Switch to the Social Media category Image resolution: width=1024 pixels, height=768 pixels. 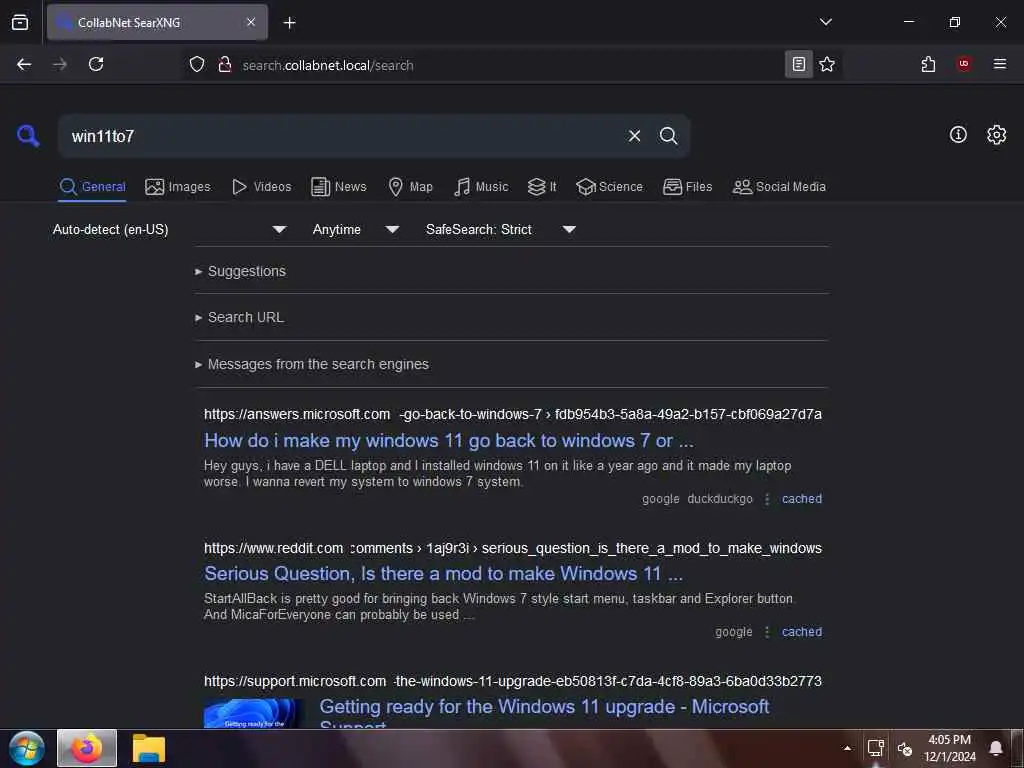click(779, 187)
